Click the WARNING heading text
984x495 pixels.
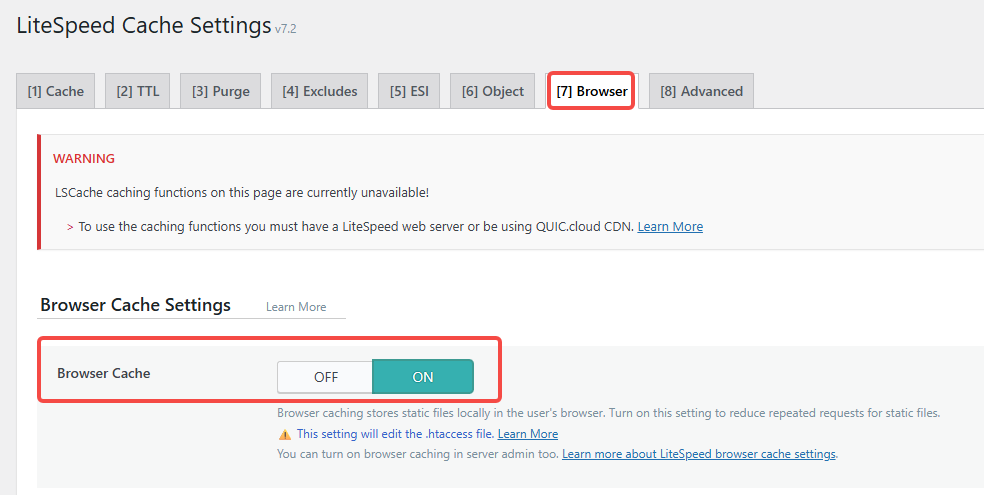[x=83, y=159]
